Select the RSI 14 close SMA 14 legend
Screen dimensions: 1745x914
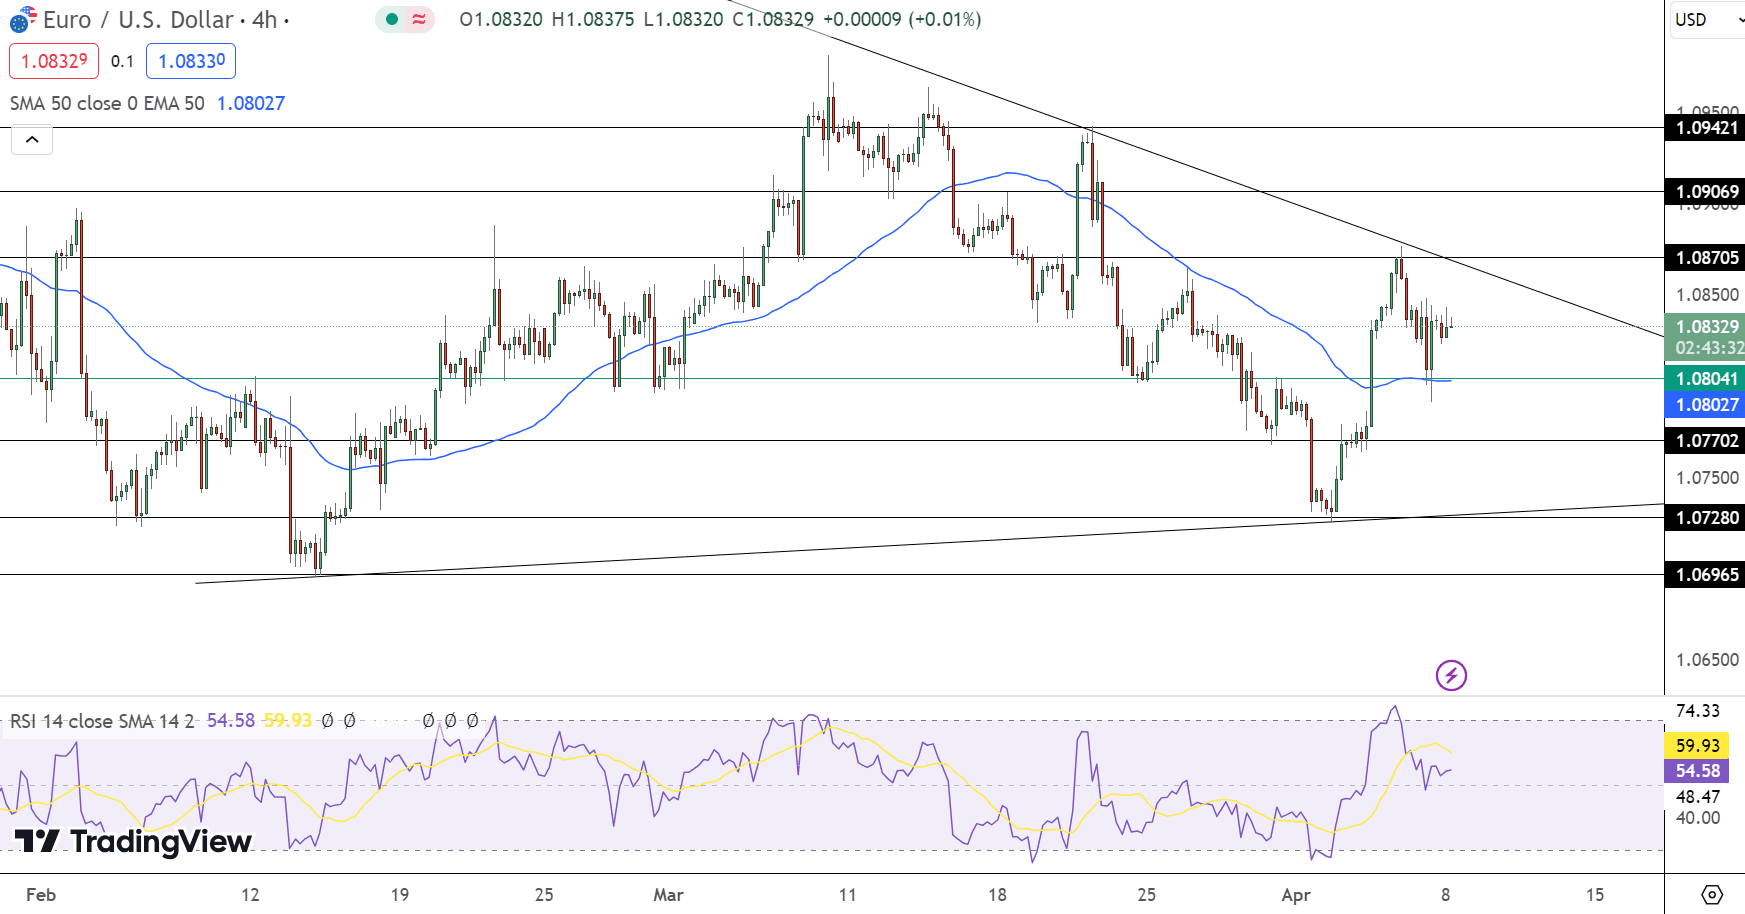[102, 721]
